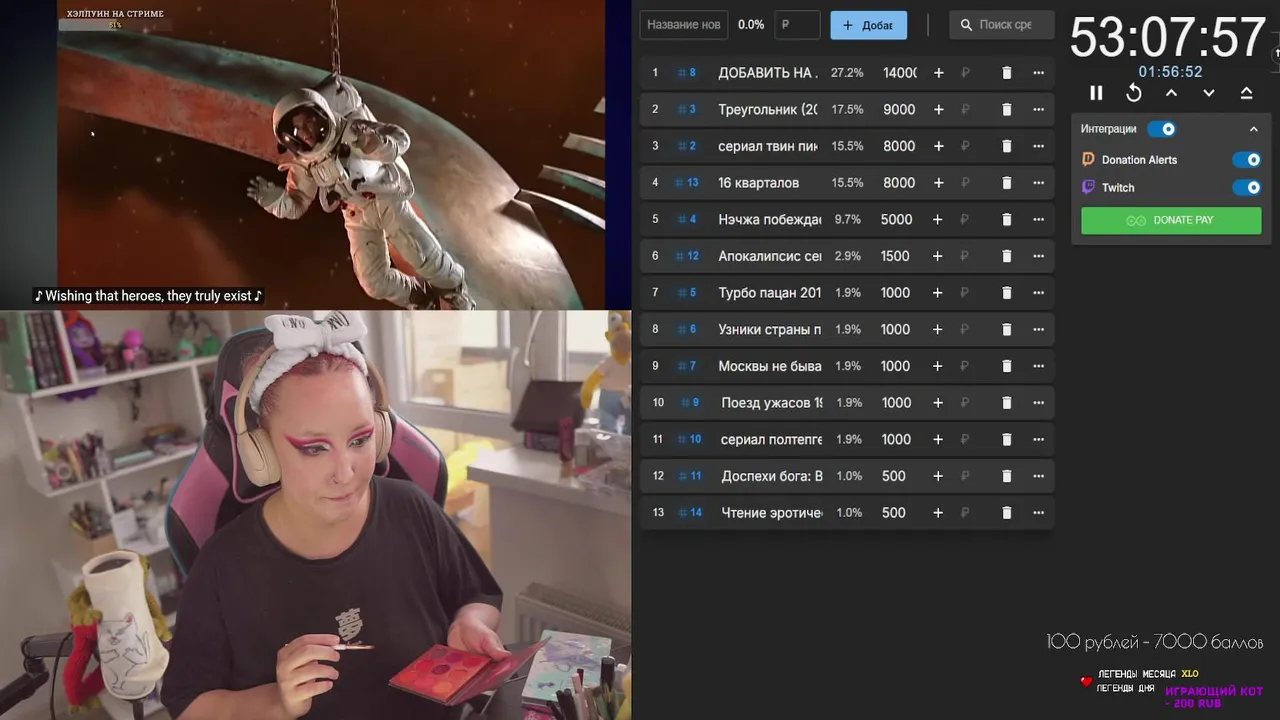
Task: Click the 9000 amount for Треугольник
Action: (899, 110)
